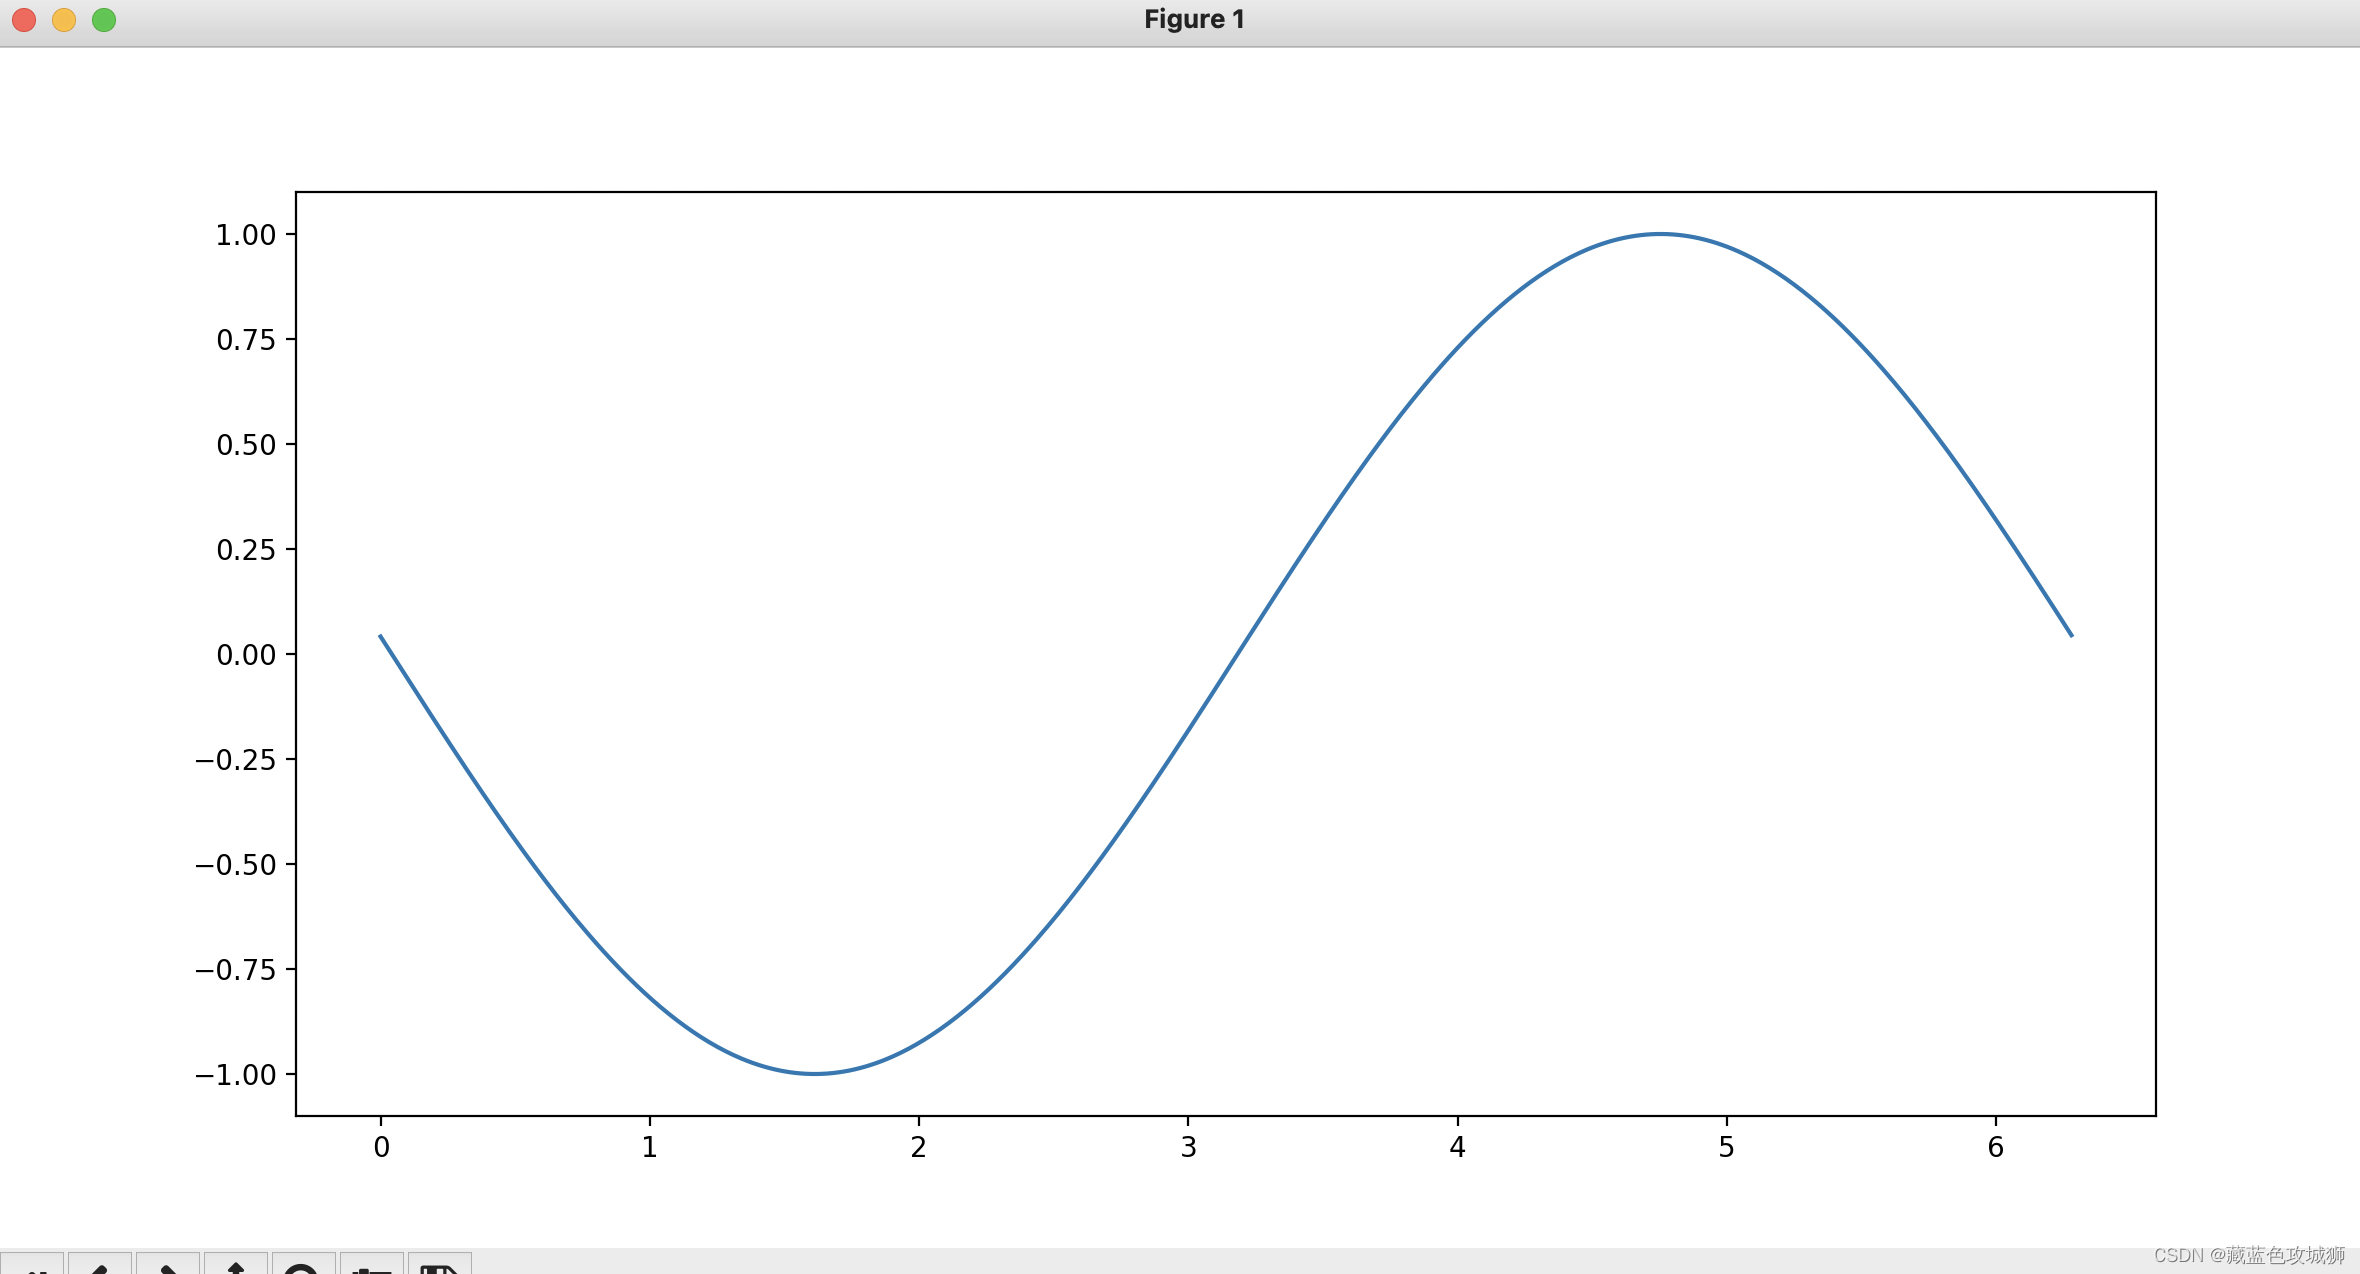2360x1274 pixels.
Task: Click the x-axis tick label 3
Action: (1188, 1147)
